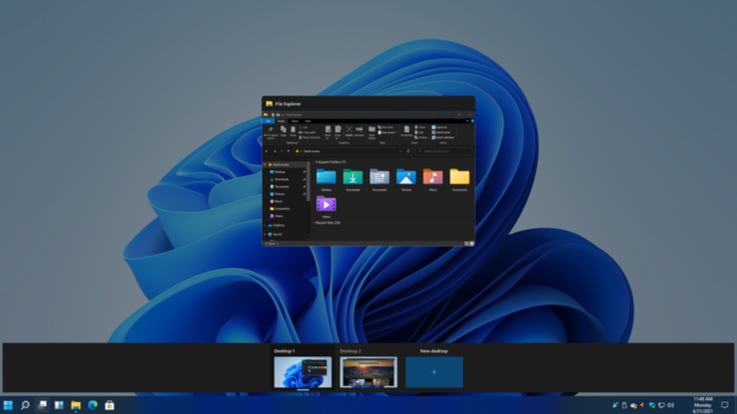The height and width of the screenshot is (414, 737).
Task: Select the Desktop 1 thumbnail
Action: coord(303,372)
